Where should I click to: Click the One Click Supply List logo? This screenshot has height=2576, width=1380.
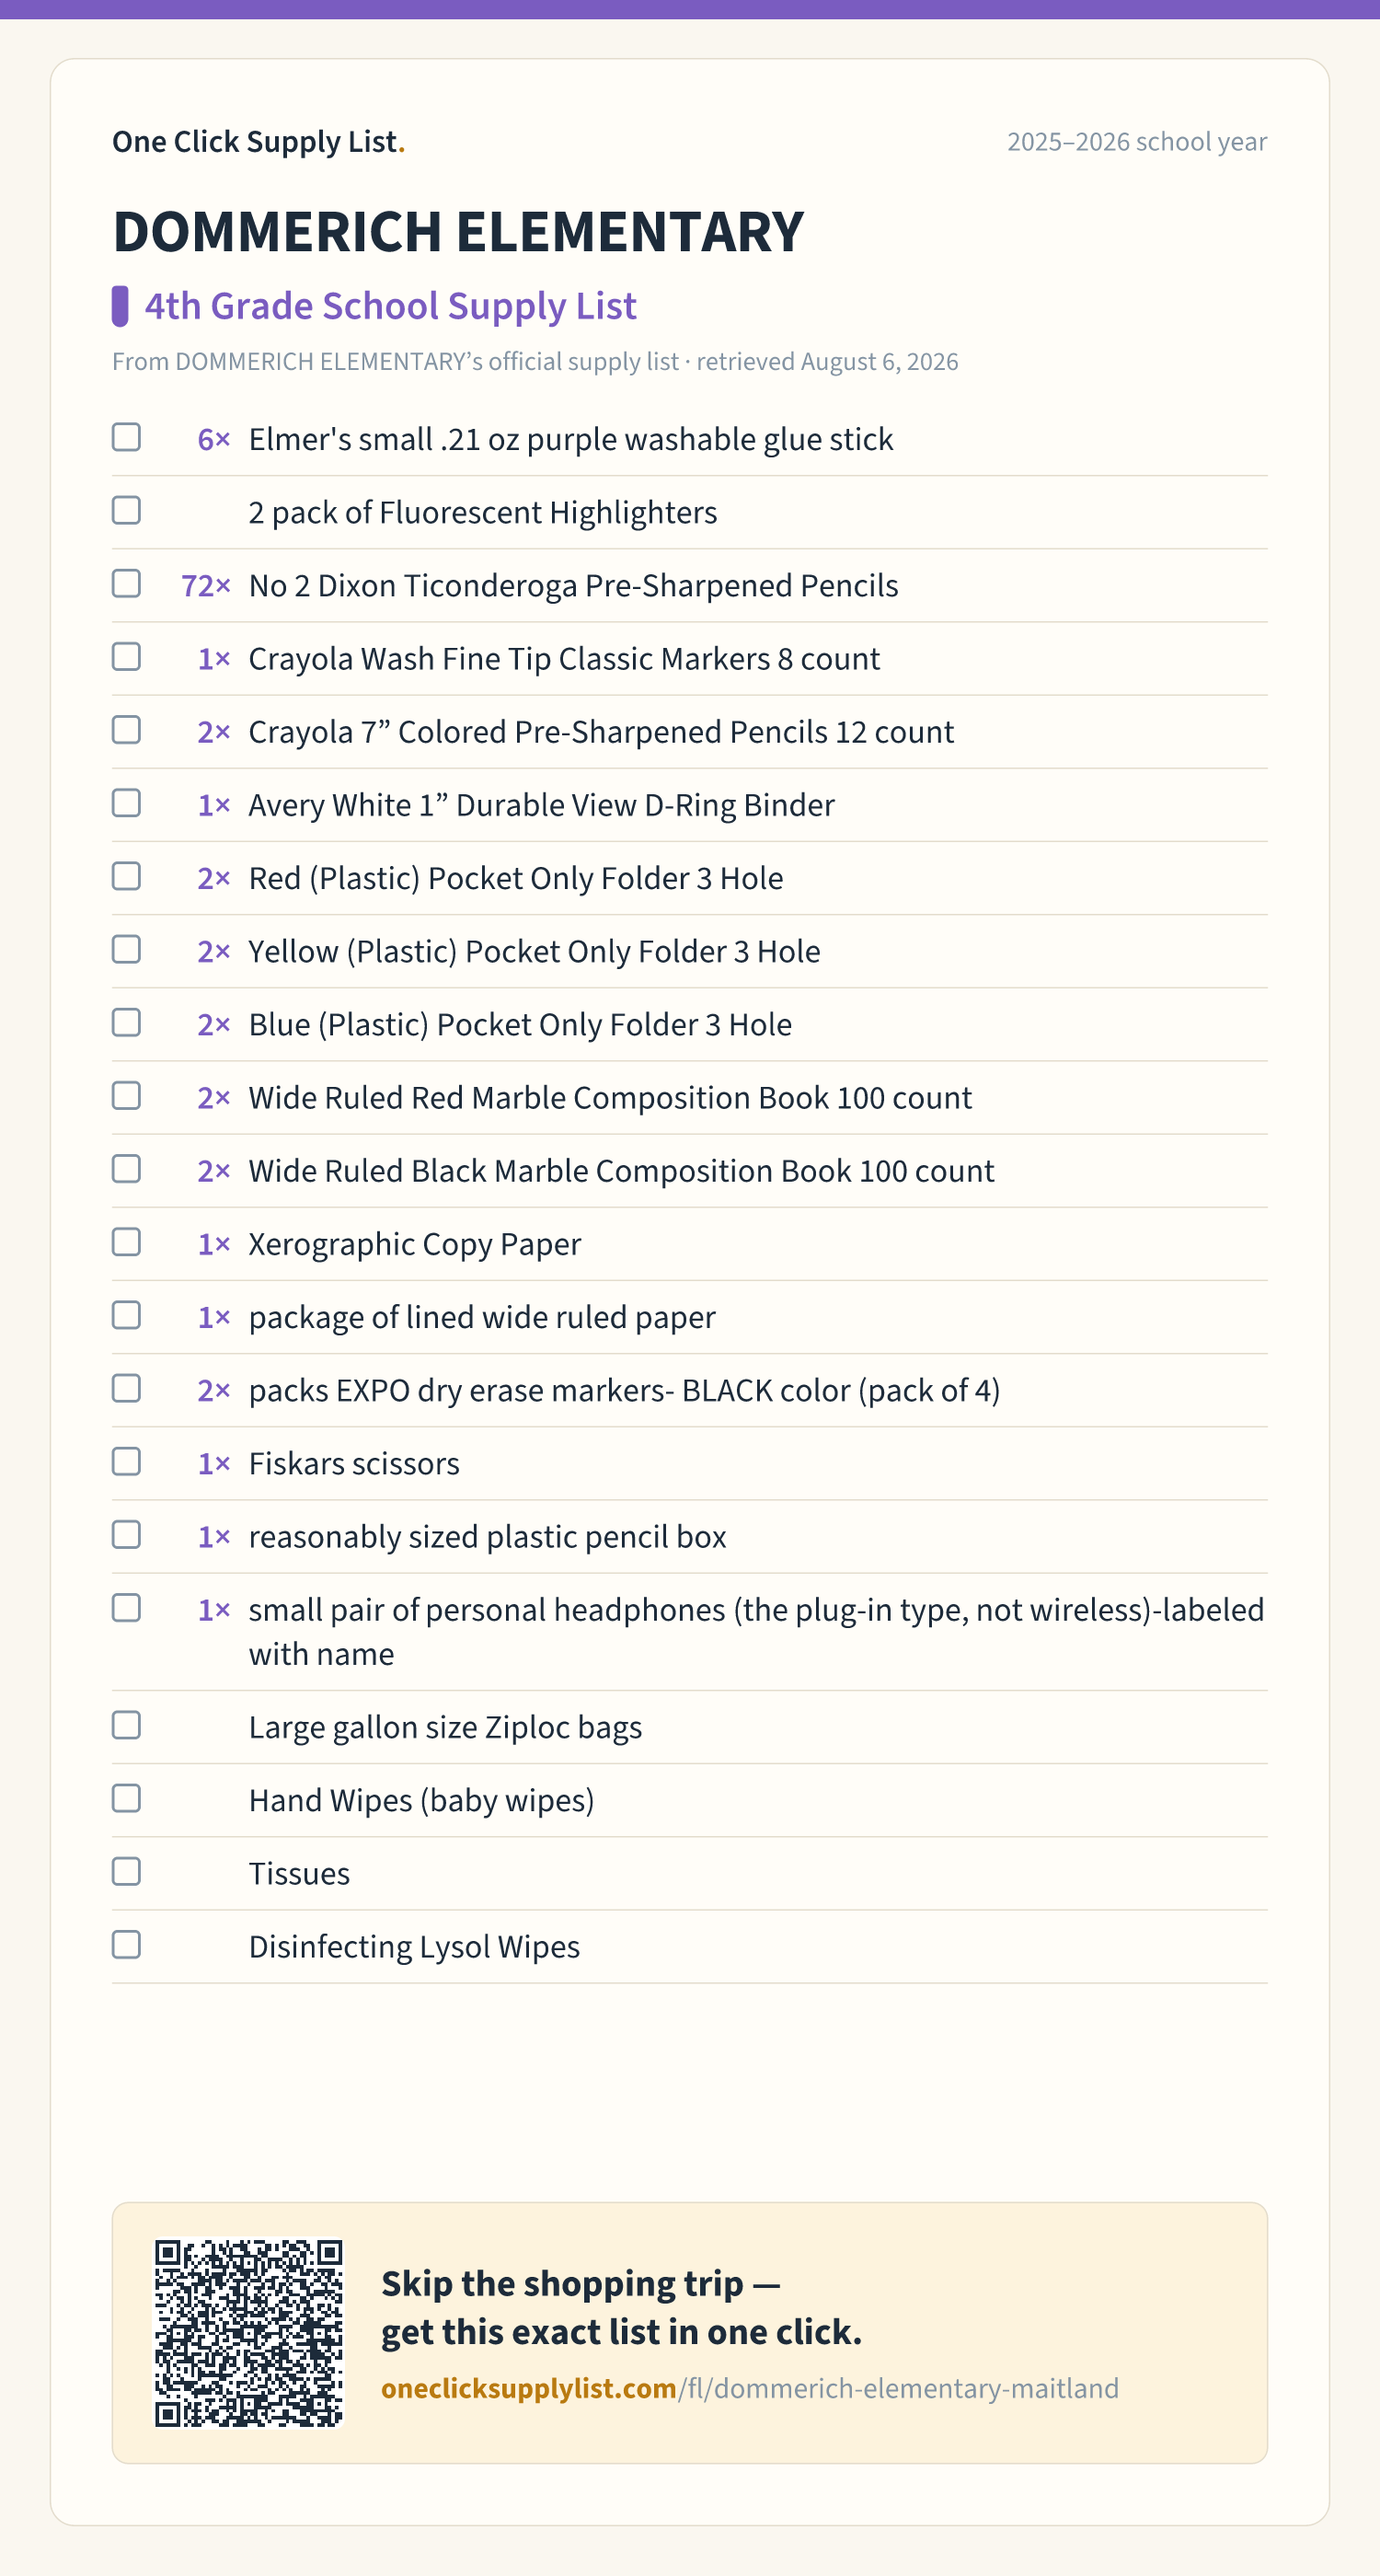click(259, 142)
